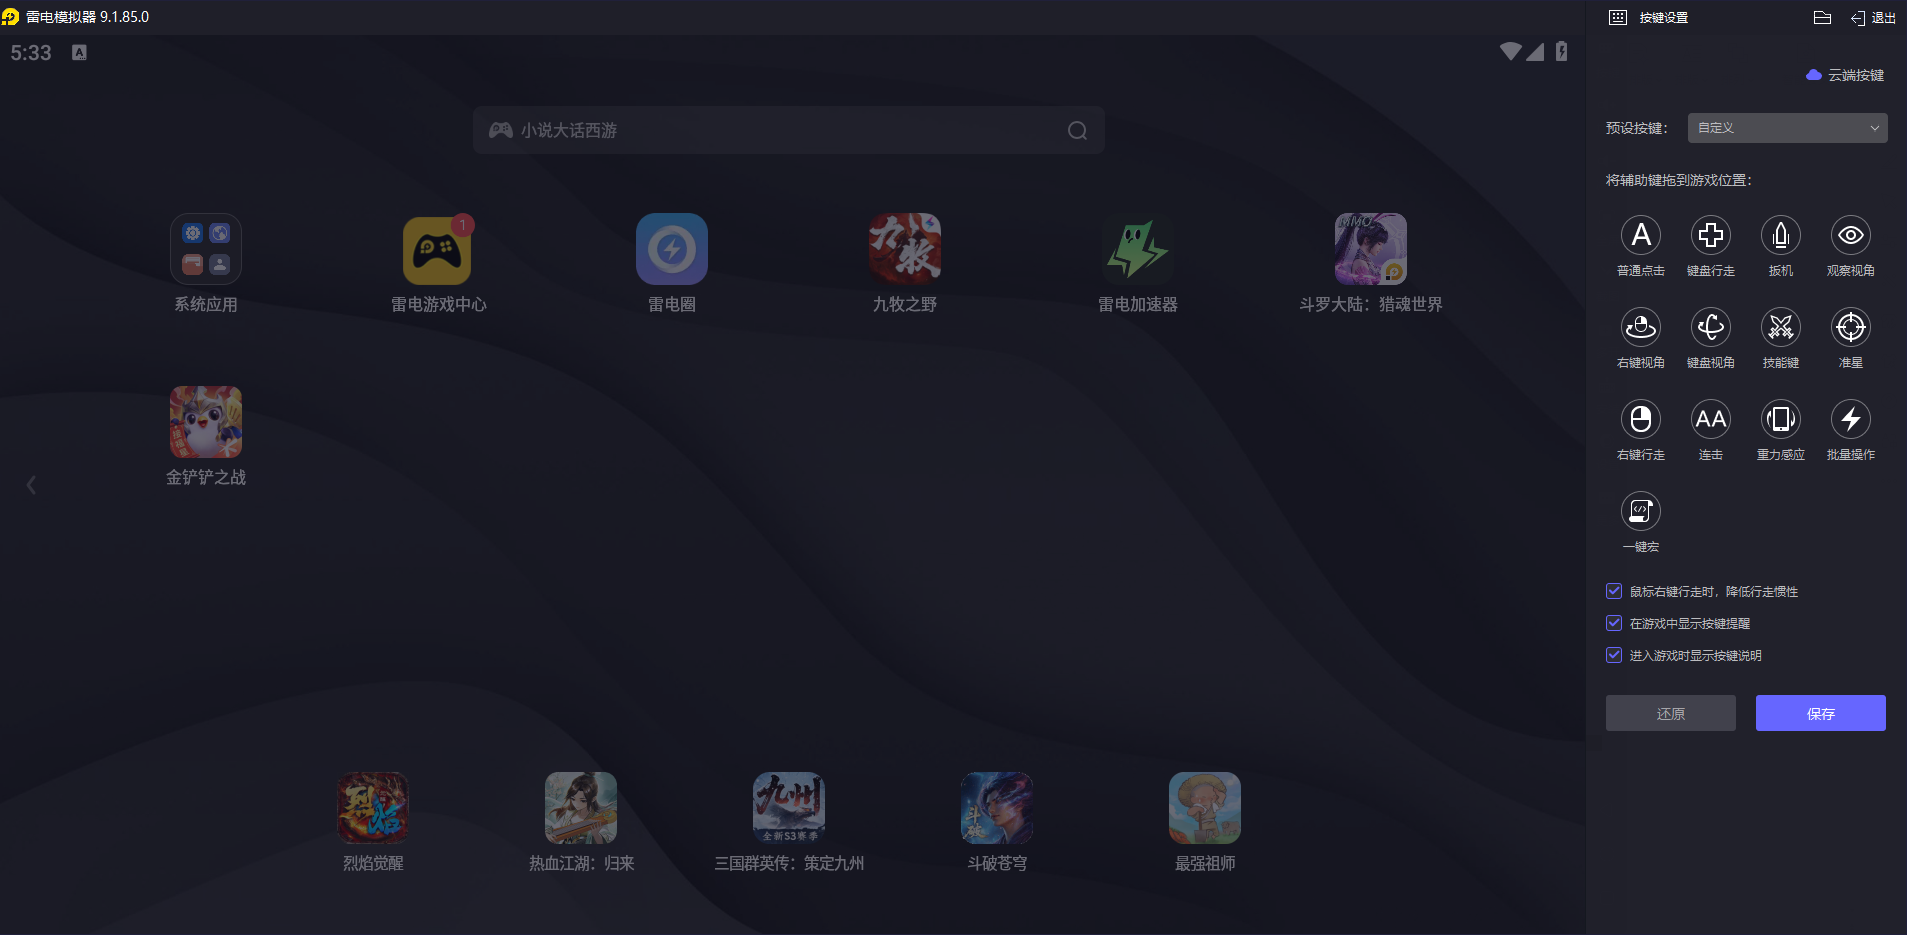This screenshot has width=1907, height=935.
Task: Uncheck 鼠标右键行走时，降低行走惯性 option
Action: coord(1614,591)
